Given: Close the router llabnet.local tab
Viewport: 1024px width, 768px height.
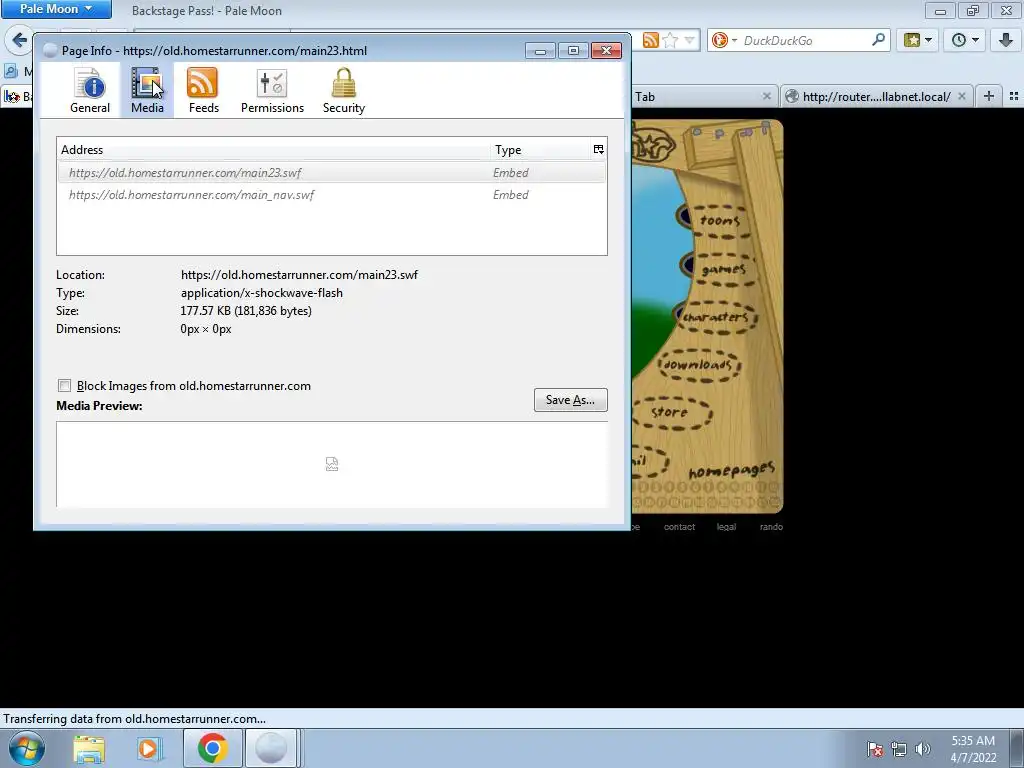Looking at the screenshot, I should click(x=961, y=96).
